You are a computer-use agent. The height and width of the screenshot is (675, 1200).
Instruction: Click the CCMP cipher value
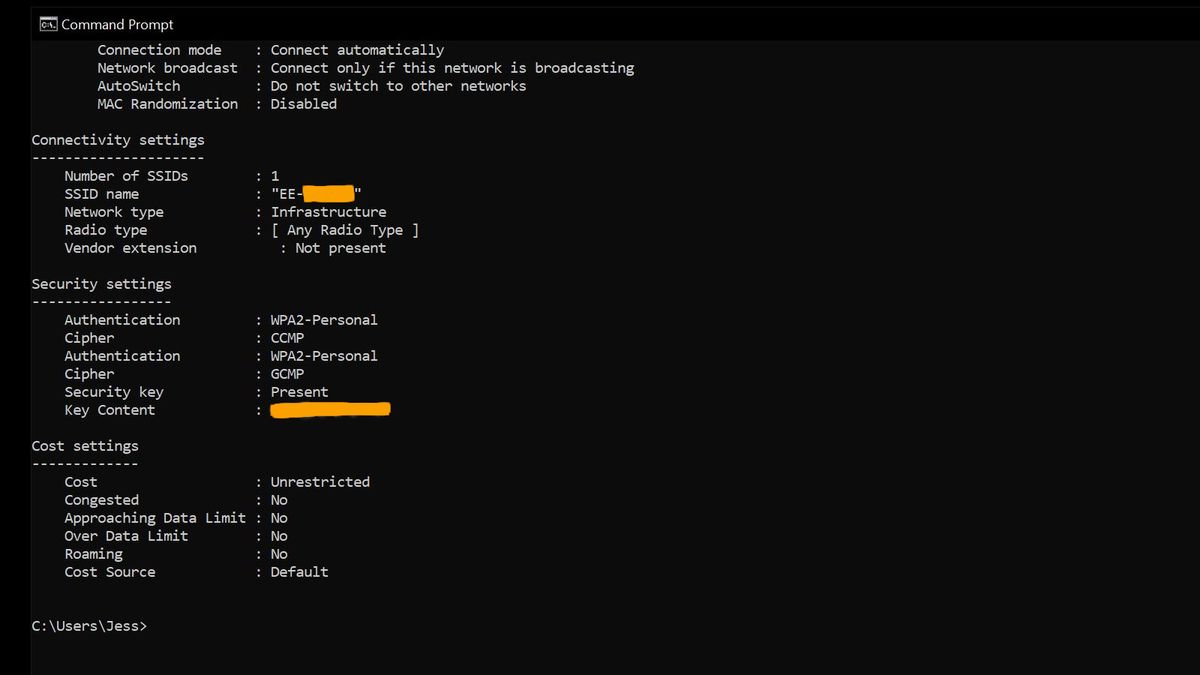click(x=287, y=338)
